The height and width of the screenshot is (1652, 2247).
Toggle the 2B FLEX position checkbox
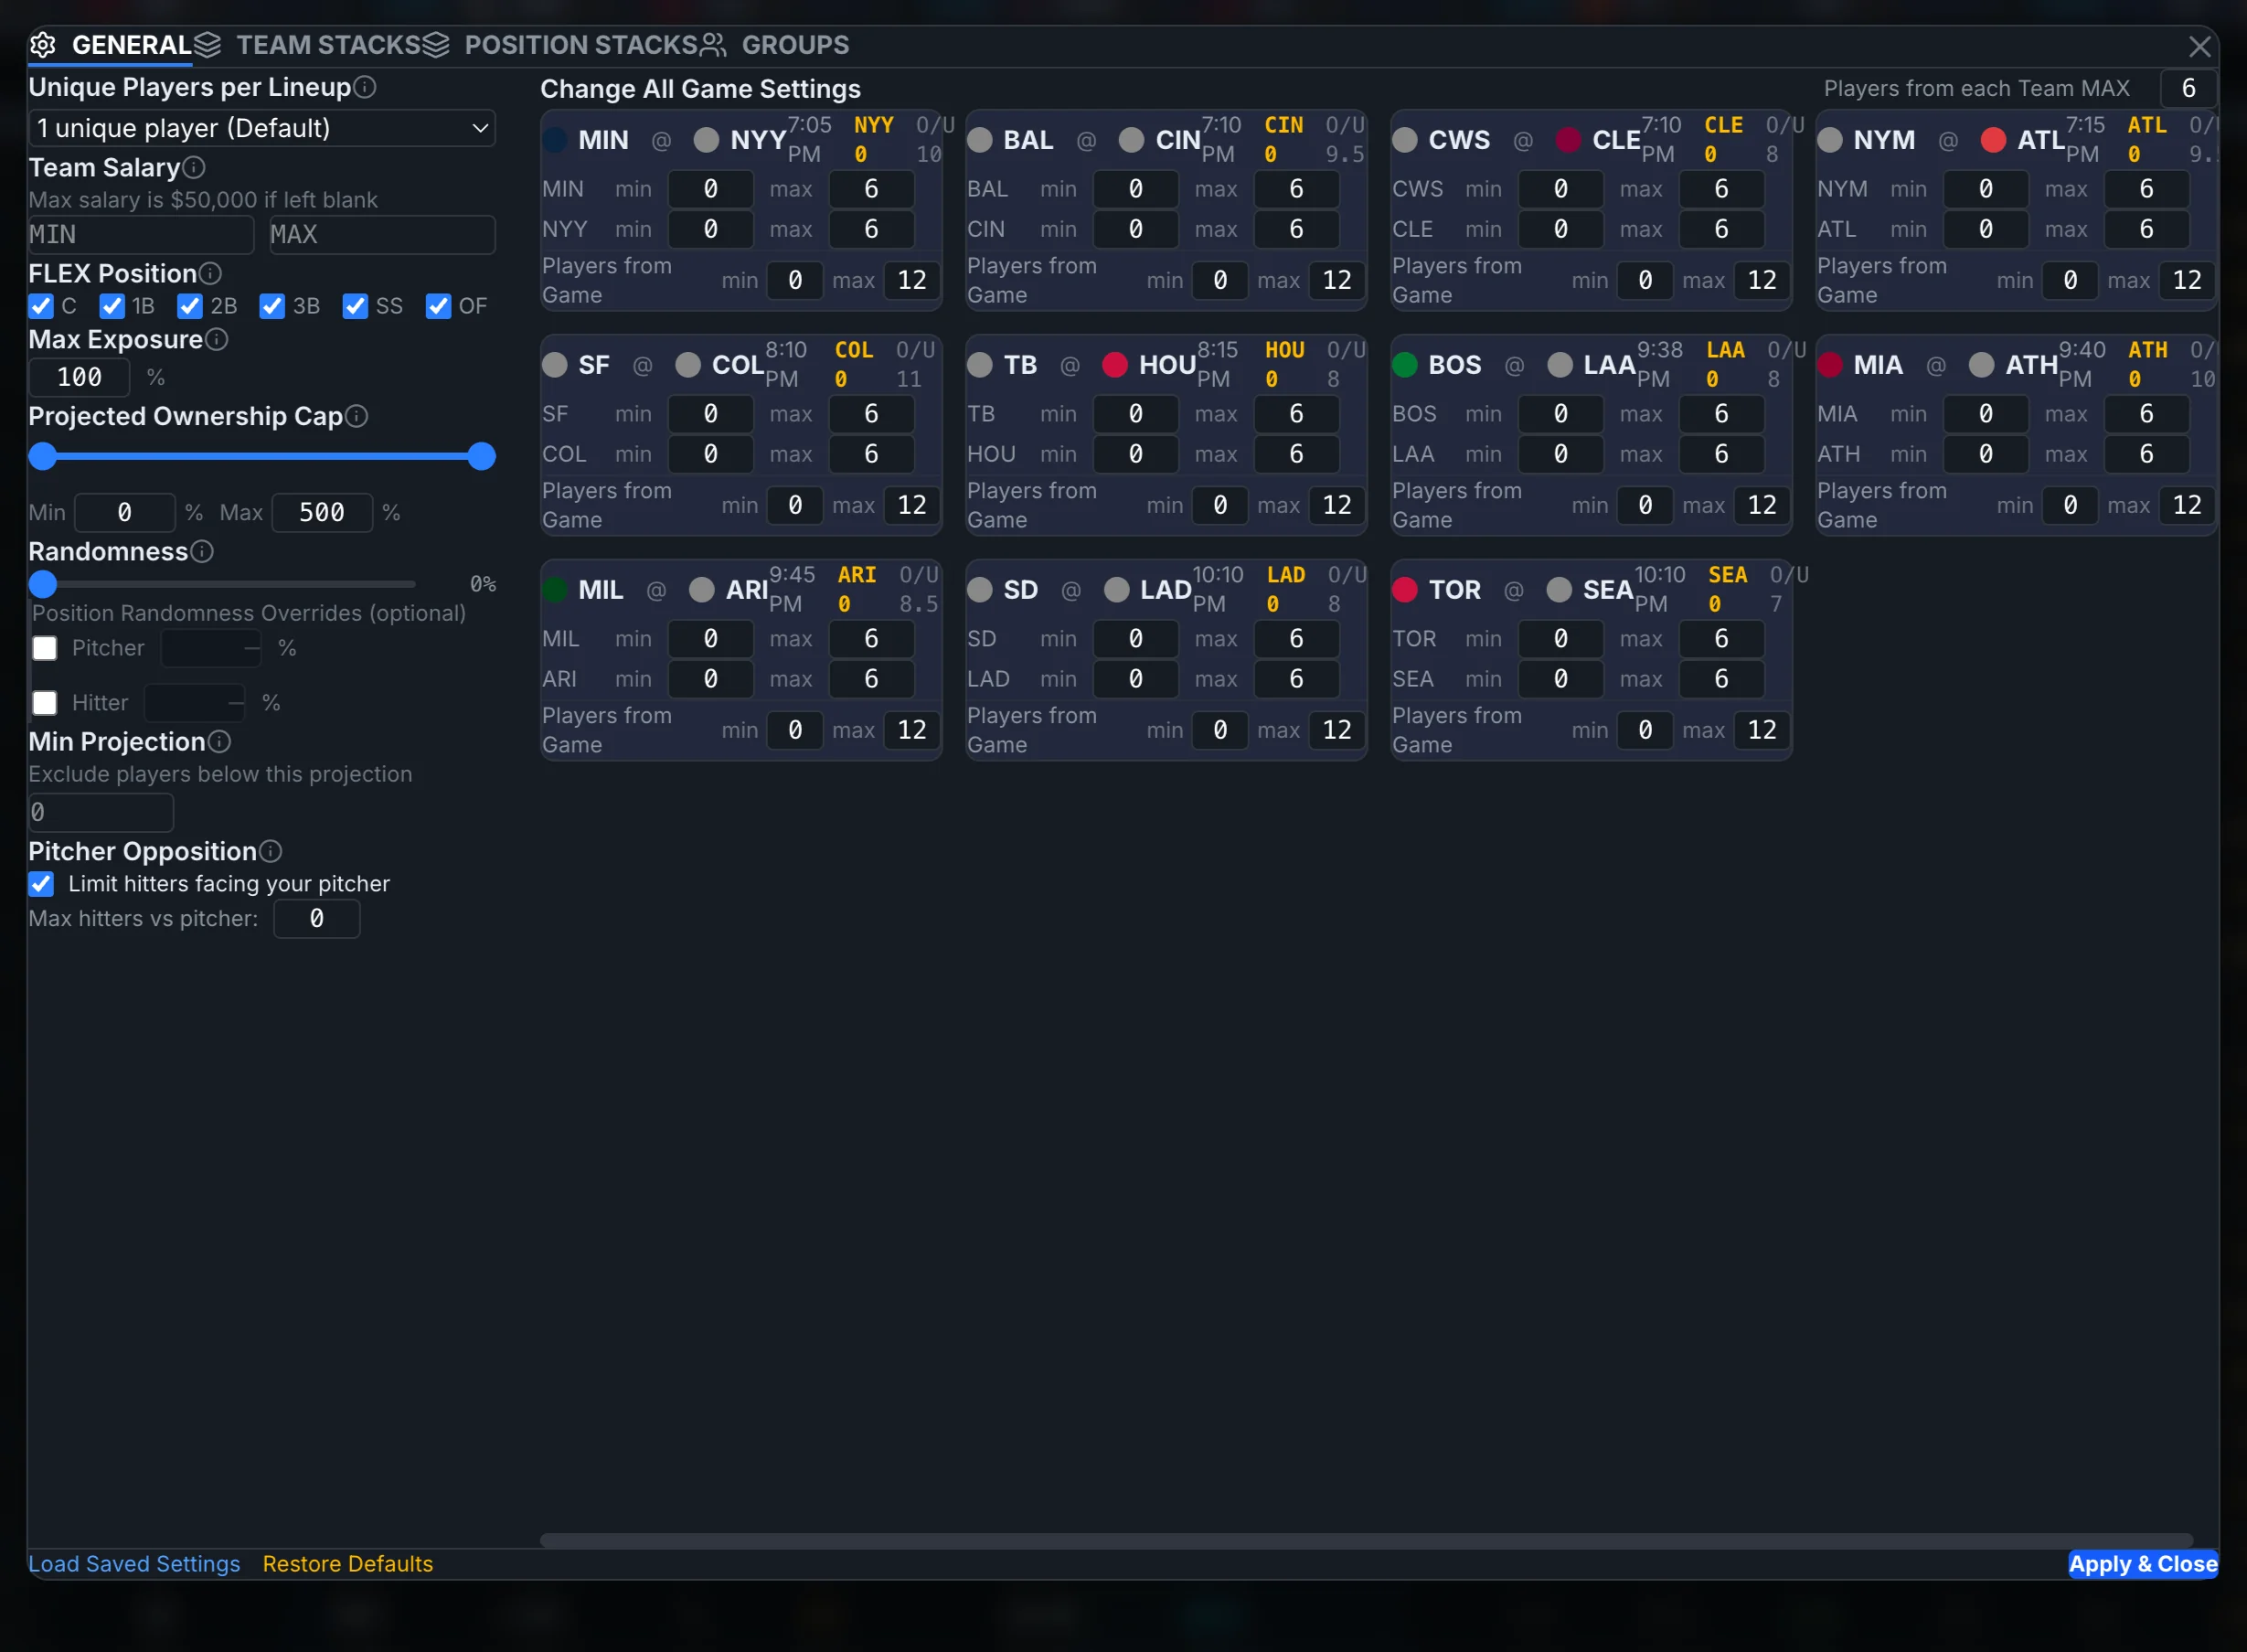[x=190, y=306]
